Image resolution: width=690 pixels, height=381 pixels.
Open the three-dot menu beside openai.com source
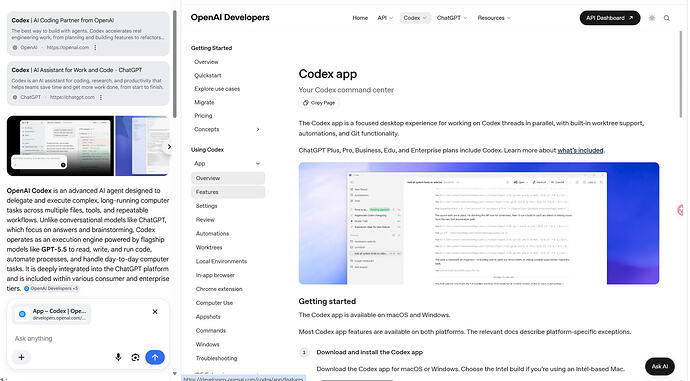pyautogui.click(x=95, y=48)
